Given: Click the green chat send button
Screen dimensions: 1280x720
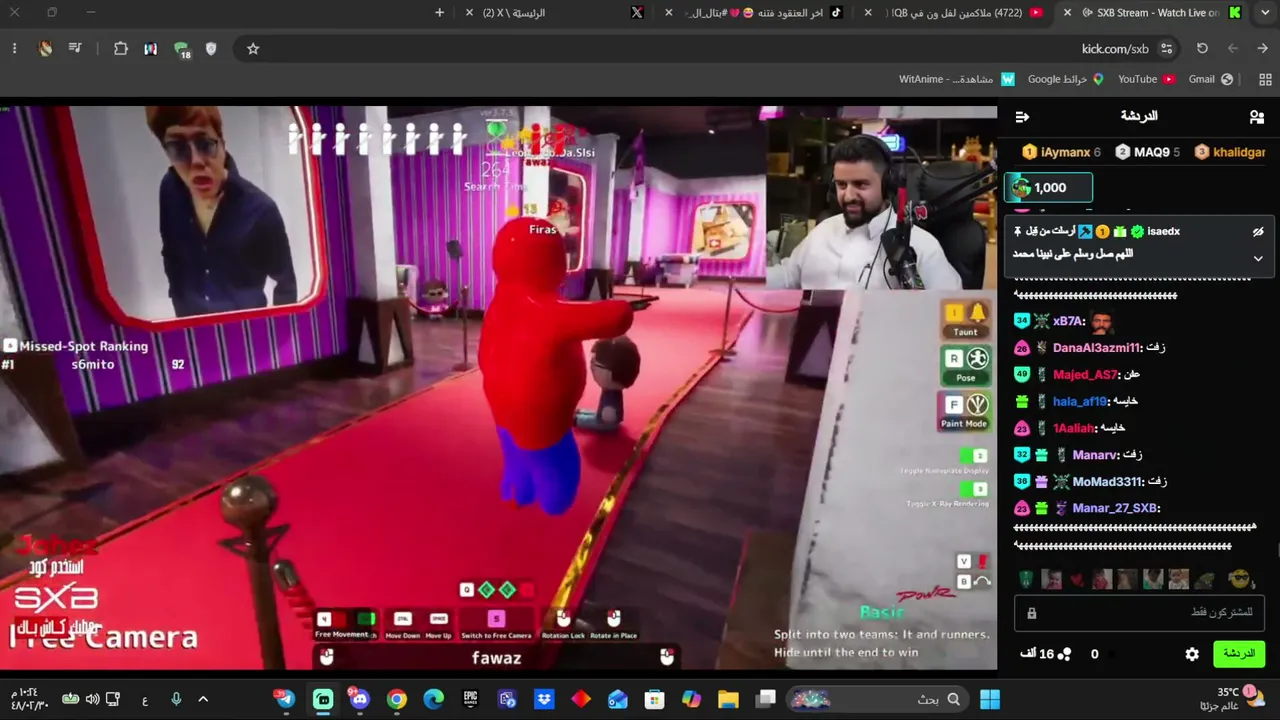Looking at the screenshot, I should tap(1239, 654).
